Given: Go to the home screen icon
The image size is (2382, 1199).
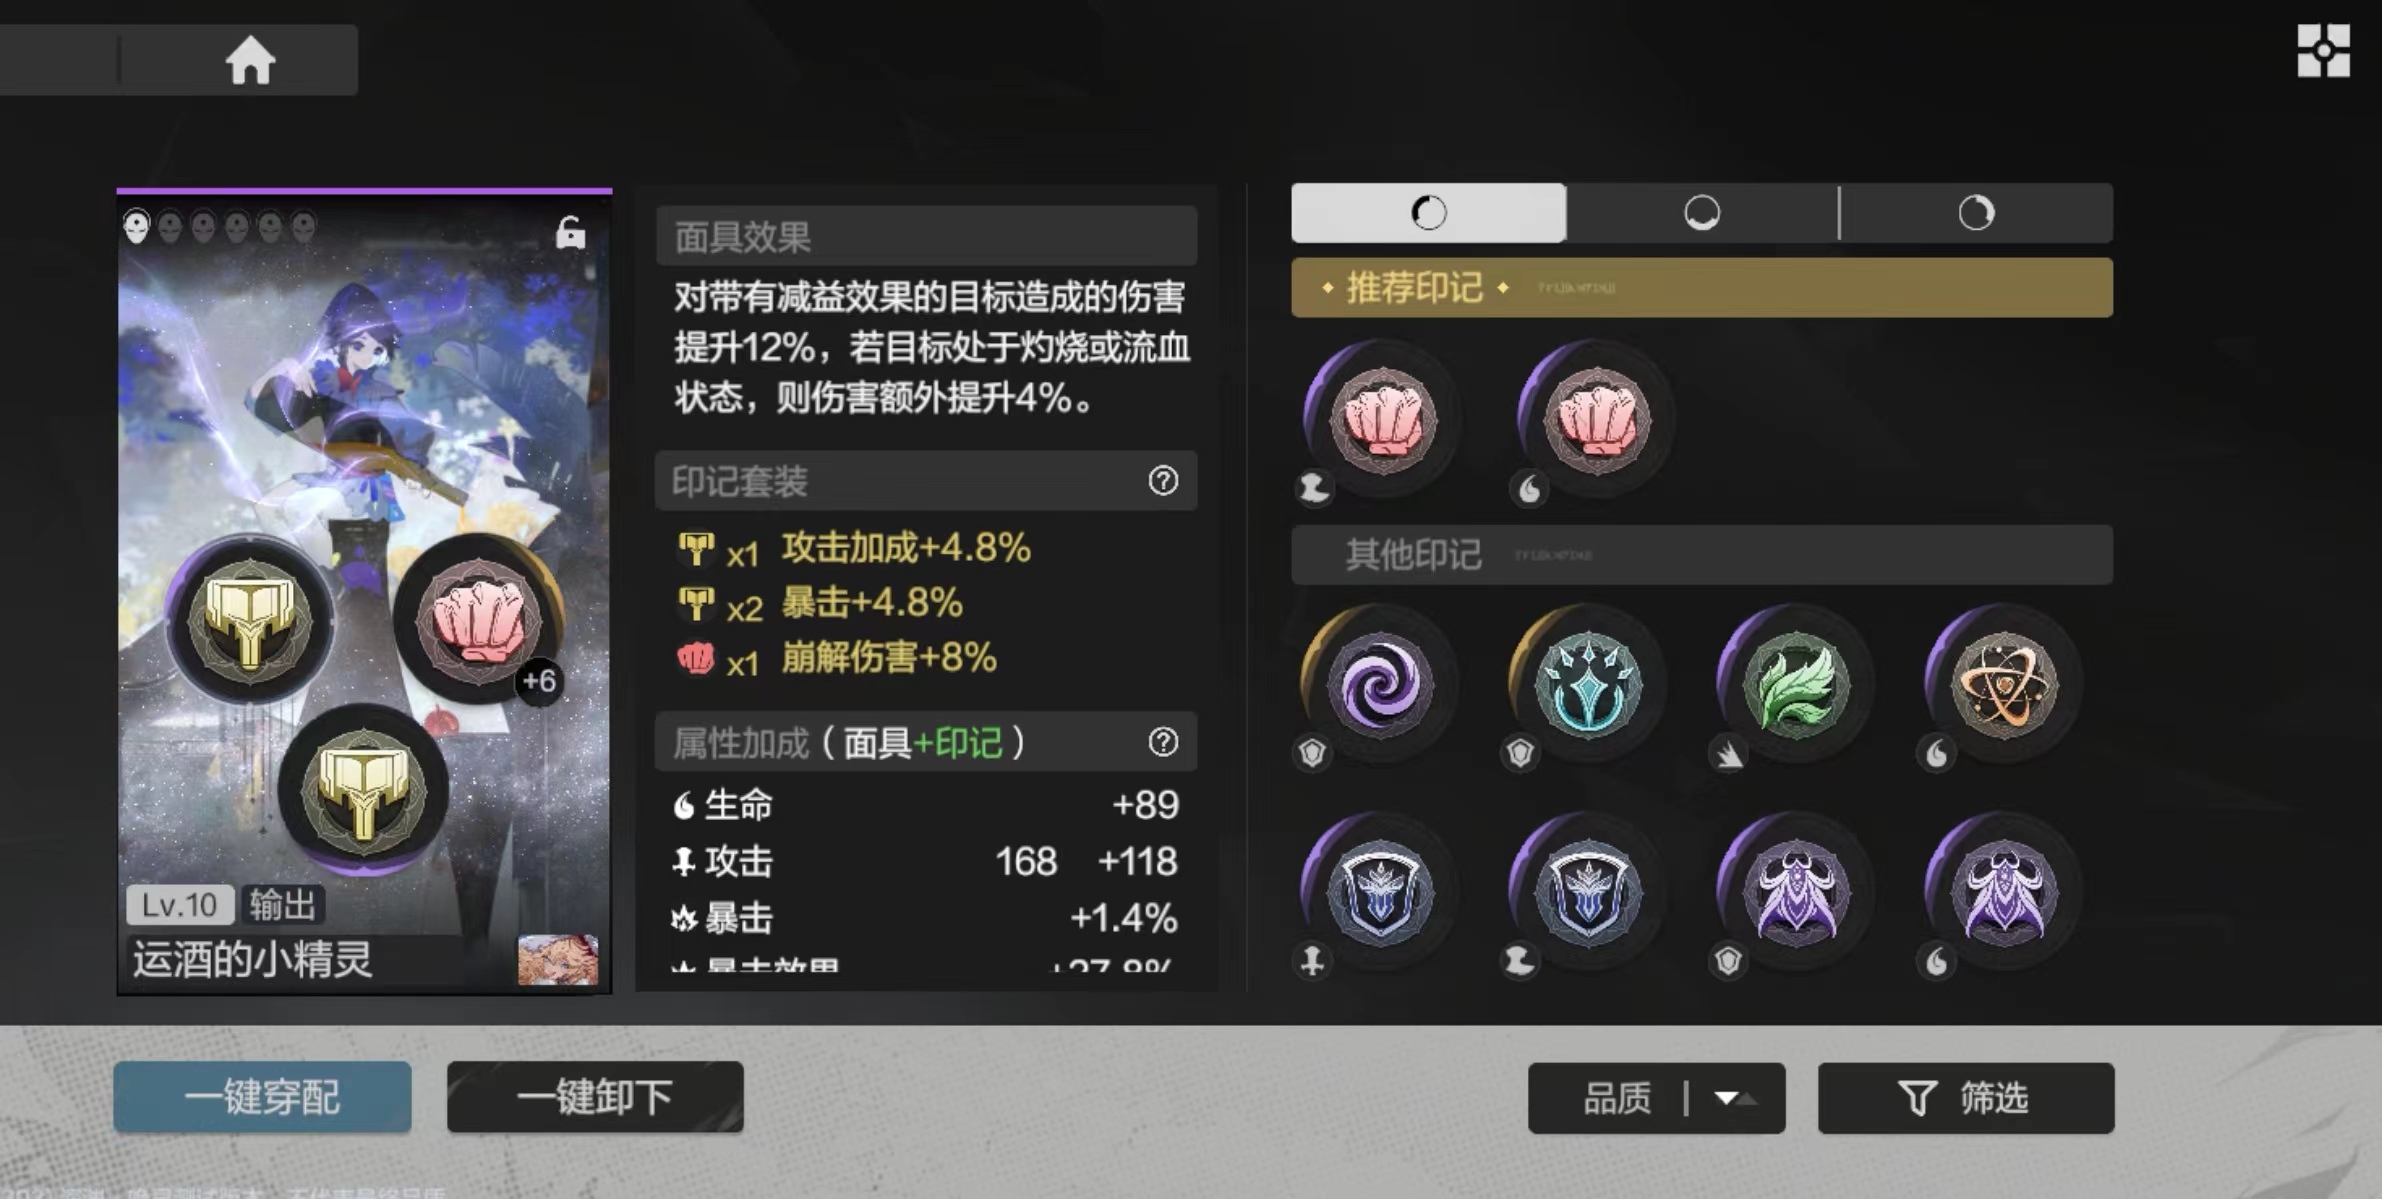Looking at the screenshot, I should coord(250,61).
